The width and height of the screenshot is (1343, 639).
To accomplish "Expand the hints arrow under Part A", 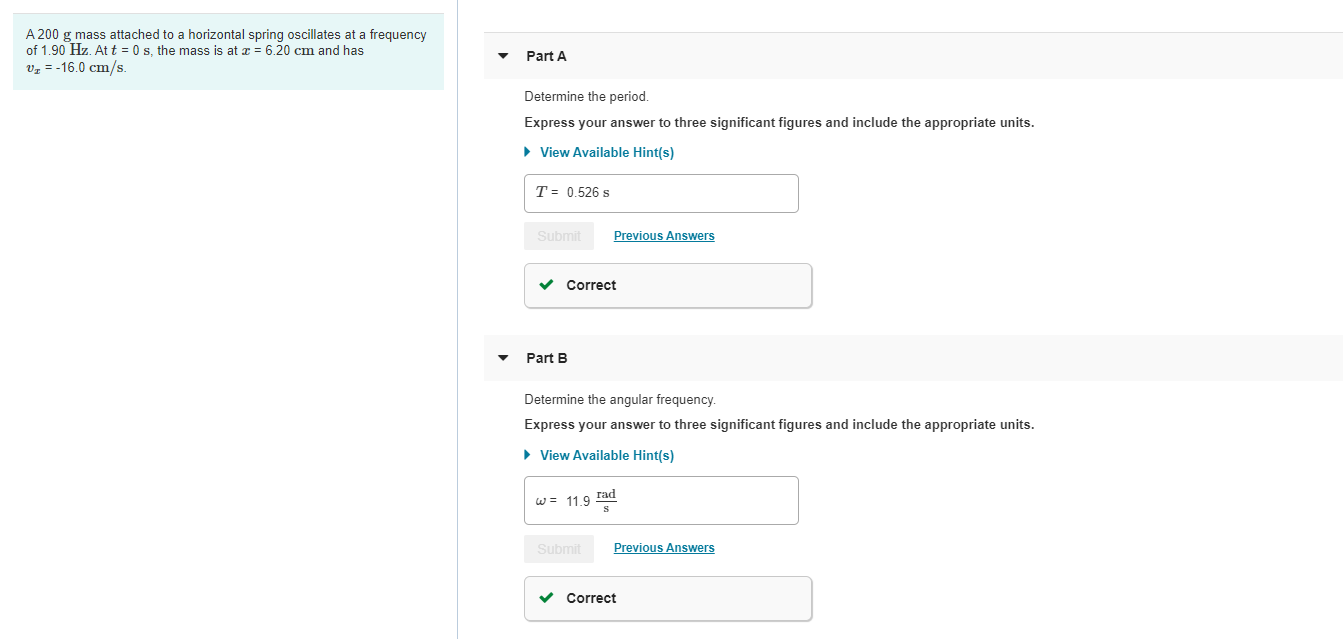I will pos(528,152).
